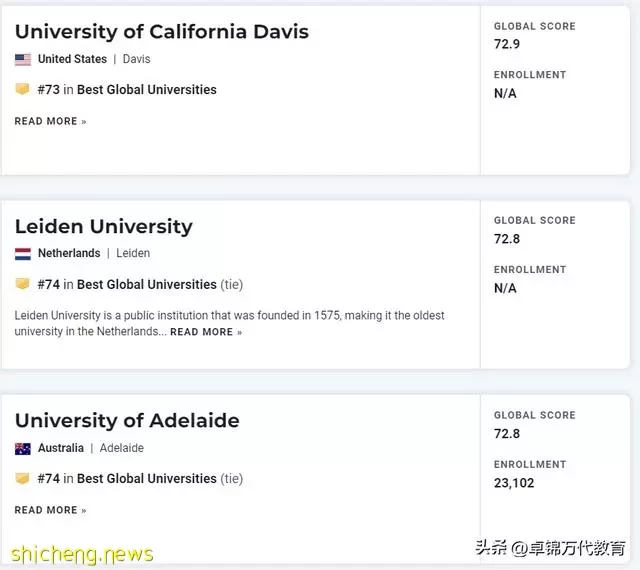This screenshot has height=570, width=640.
Task: Click the ranking badge on University of Adelaide card
Action: pyautogui.click(x=22, y=478)
